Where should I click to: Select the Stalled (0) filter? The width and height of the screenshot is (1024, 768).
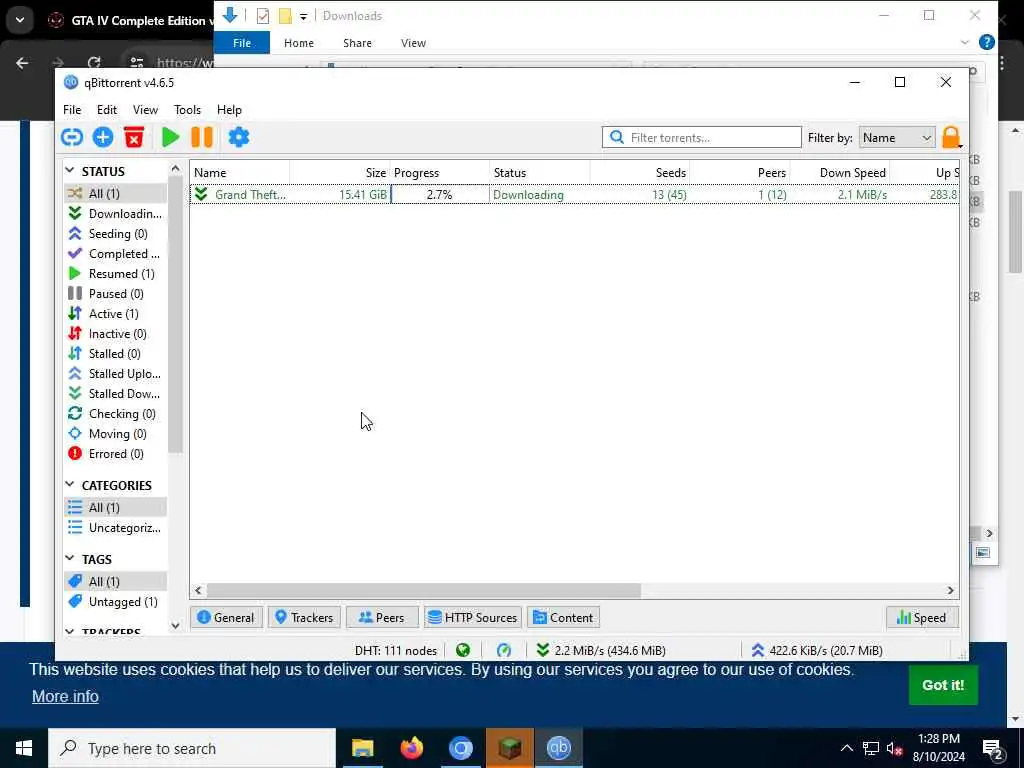pos(116,354)
